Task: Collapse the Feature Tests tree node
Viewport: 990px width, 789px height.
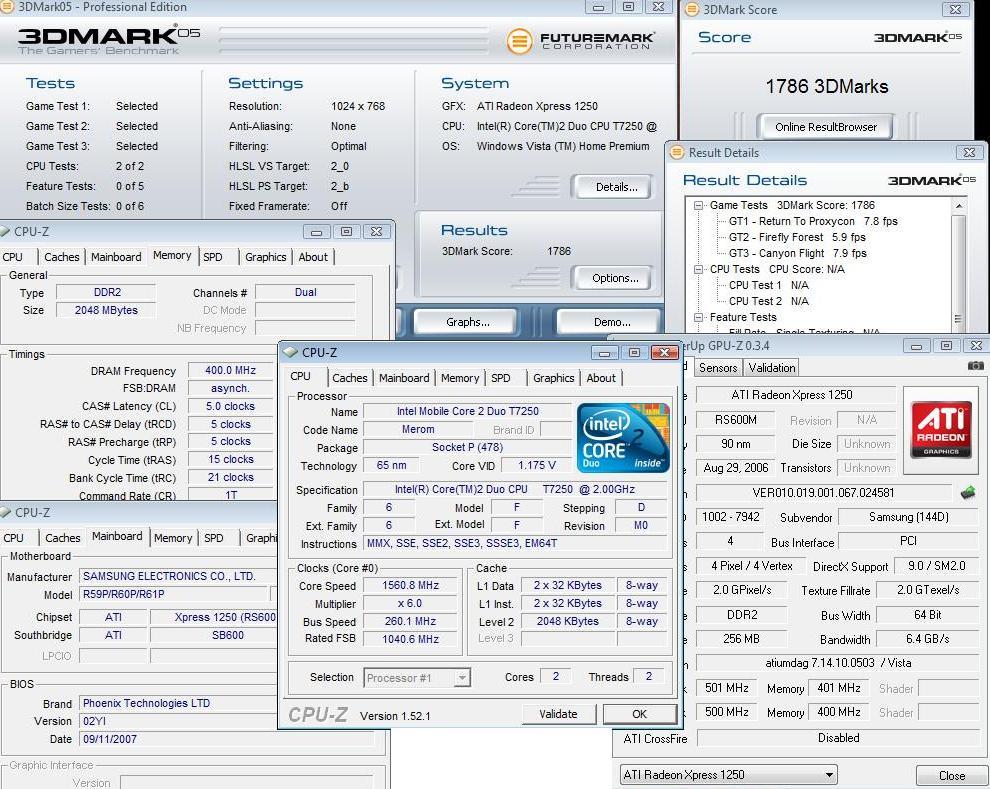Action: (698, 317)
